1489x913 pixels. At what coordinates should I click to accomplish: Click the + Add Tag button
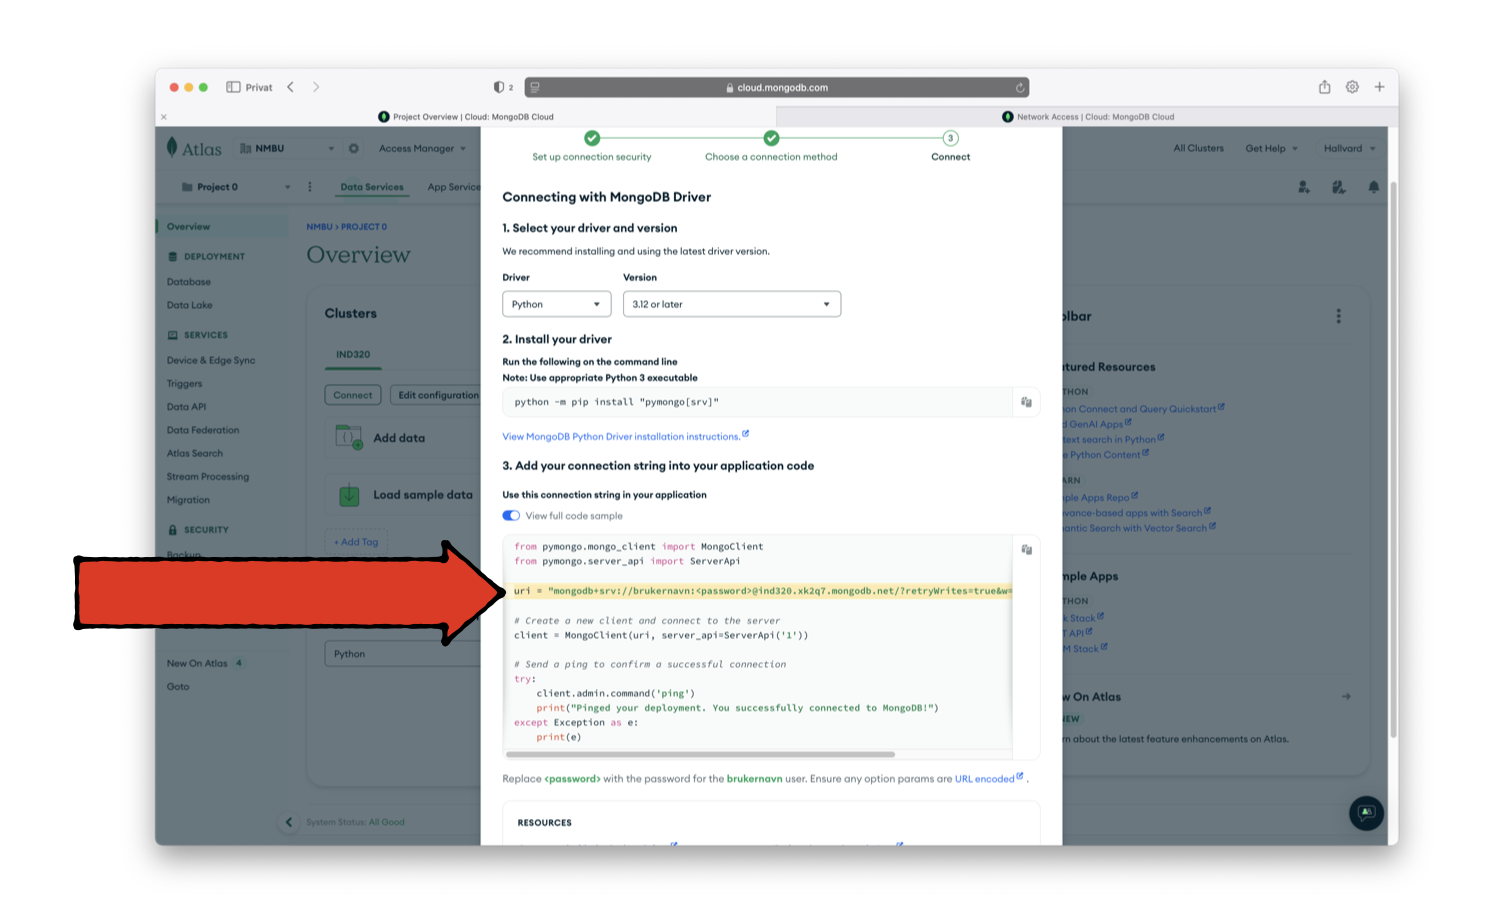click(x=356, y=542)
